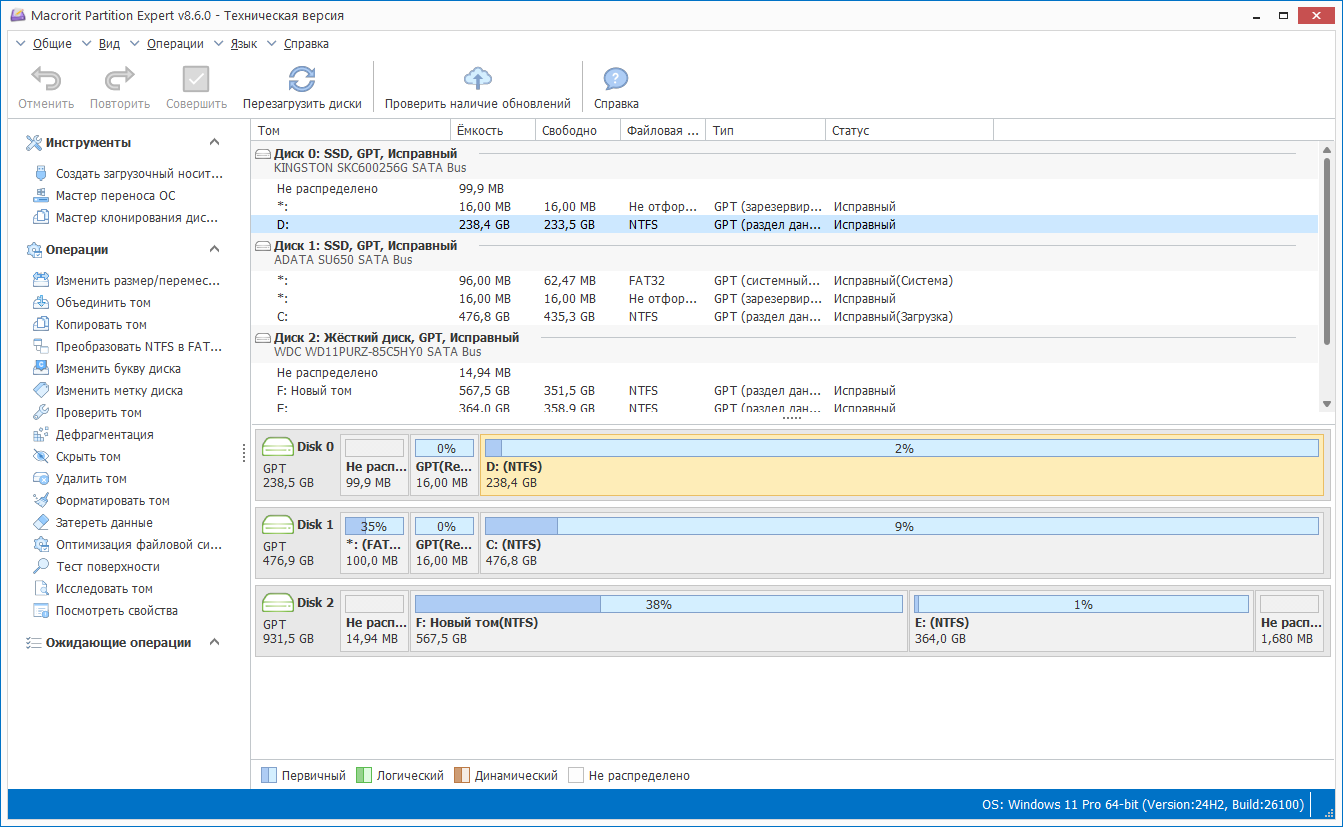The height and width of the screenshot is (827, 1343).
Task: Launch Тест поверхности from the operations list
Action: [x=108, y=567]
